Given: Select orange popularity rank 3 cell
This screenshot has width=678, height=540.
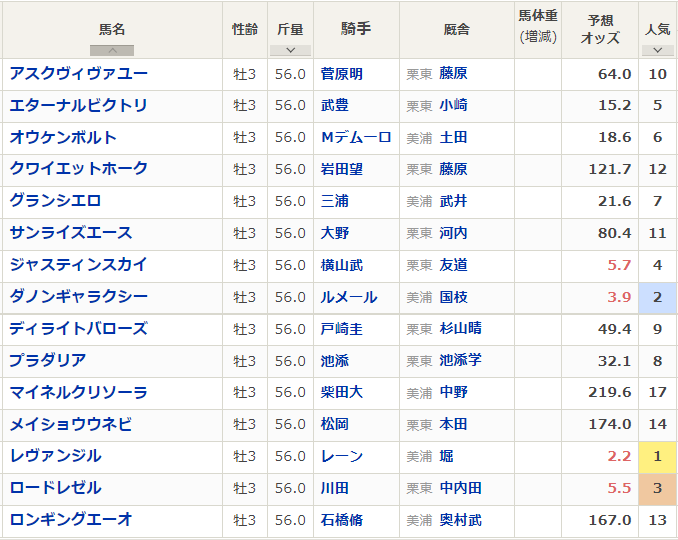Looking at the screenshot, I should [x=658, y=489].
